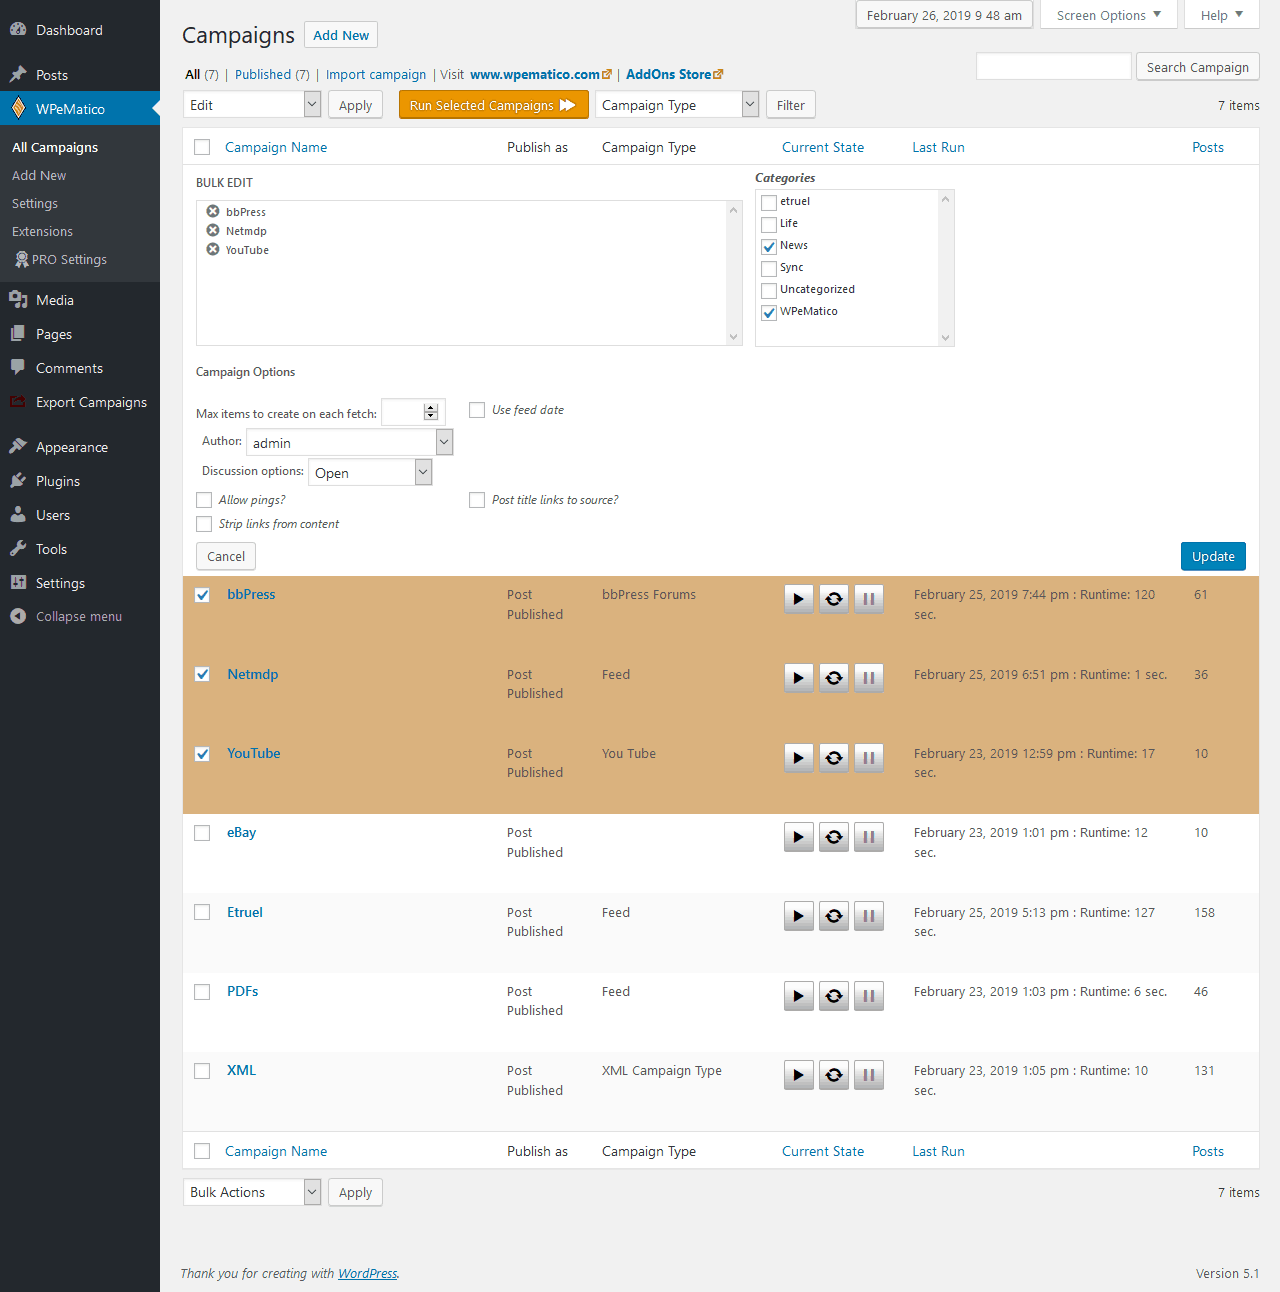Image resolution: width=1280 pixels, height=1292 pixels.
Task: Open Export Campaigns in the sidebar
Action: point(91,402)
